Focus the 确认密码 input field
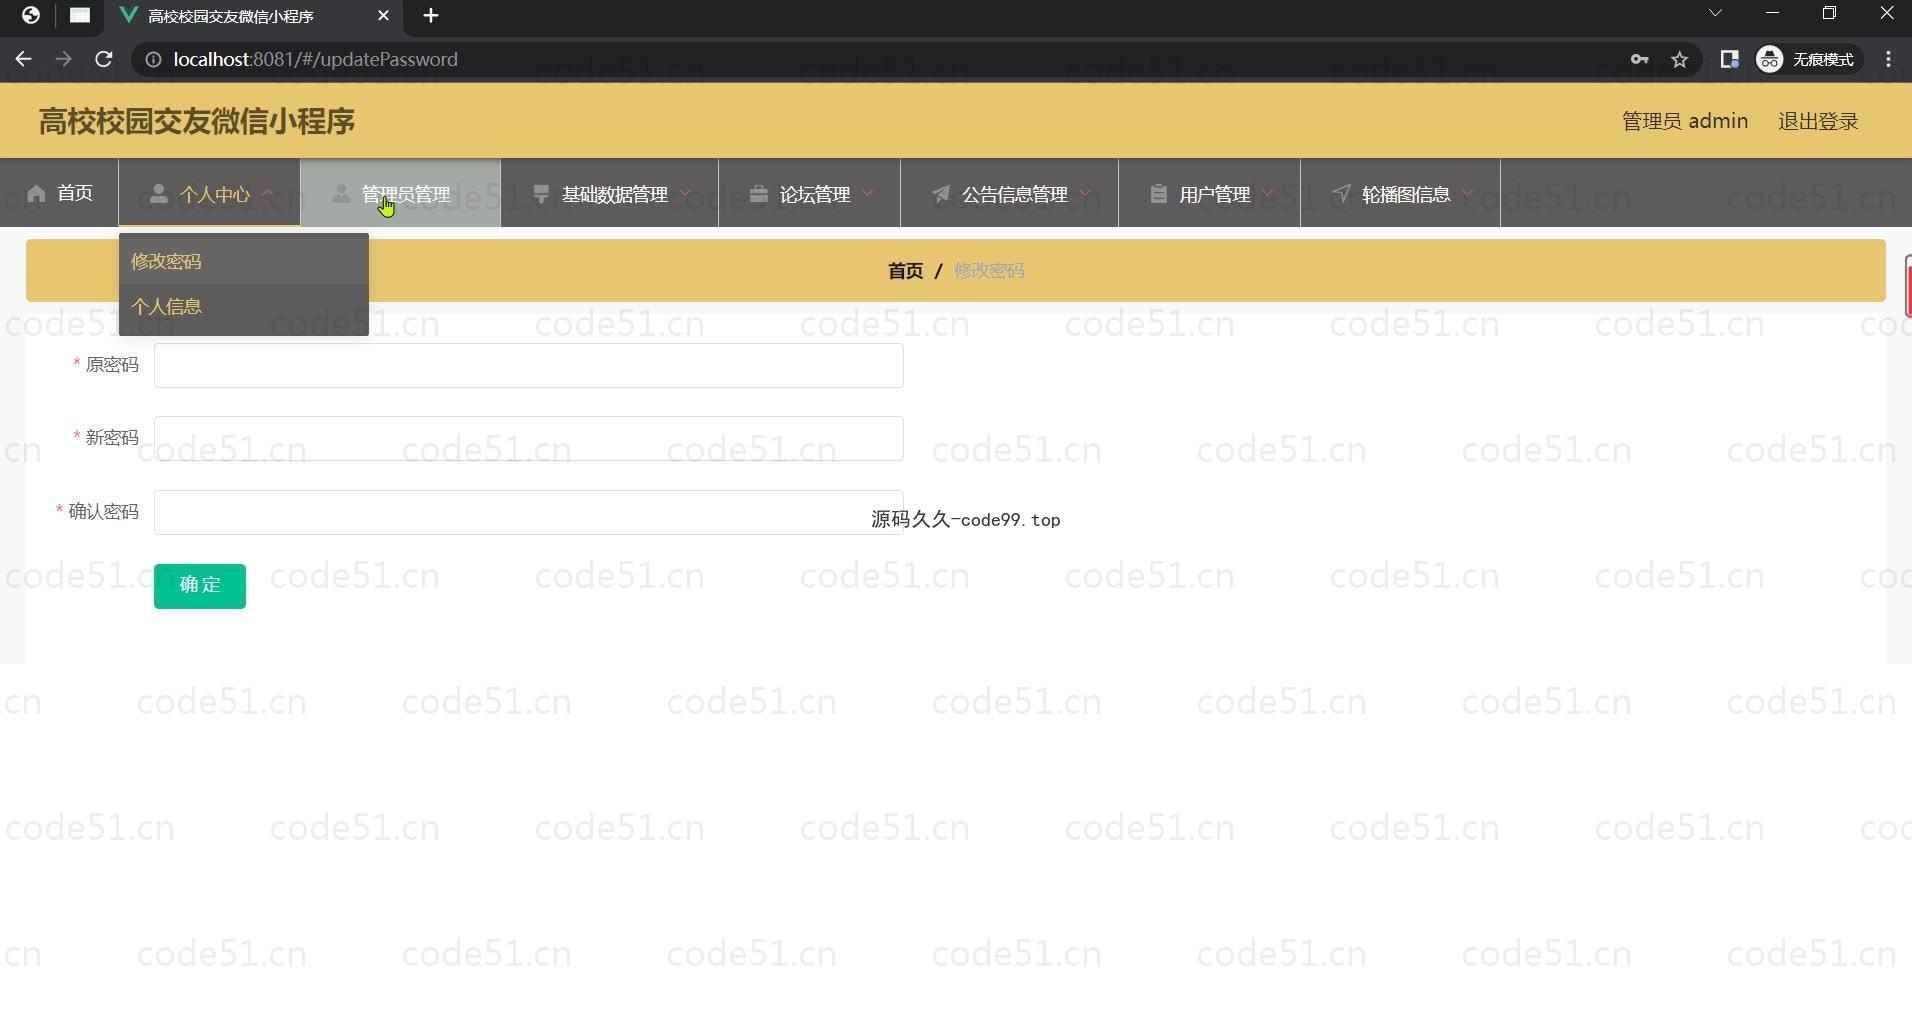 (529, 512)
